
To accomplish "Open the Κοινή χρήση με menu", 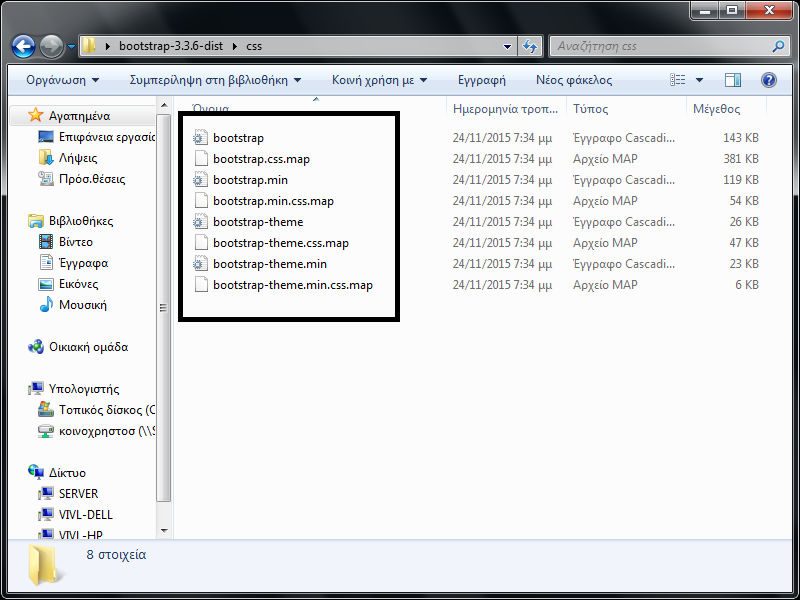I will tap(379, 80).
